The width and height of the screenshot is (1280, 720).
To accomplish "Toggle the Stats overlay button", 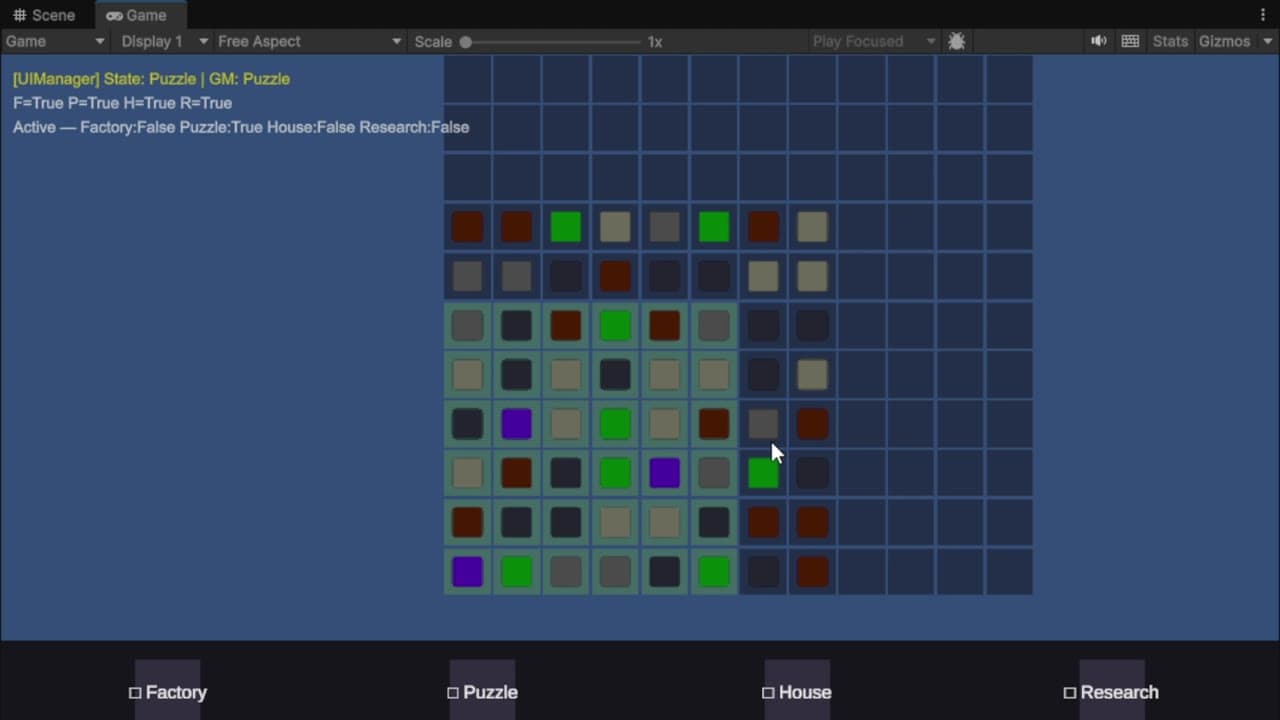I will pyautogui.click(x=1170, y=41).
